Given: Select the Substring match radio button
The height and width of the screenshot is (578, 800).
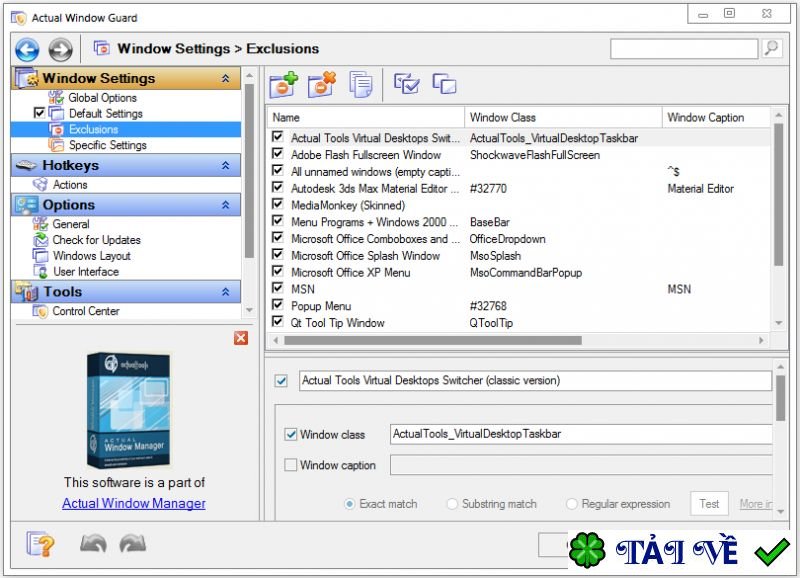Looking at the screenshot, I should (x=453, y=504).
